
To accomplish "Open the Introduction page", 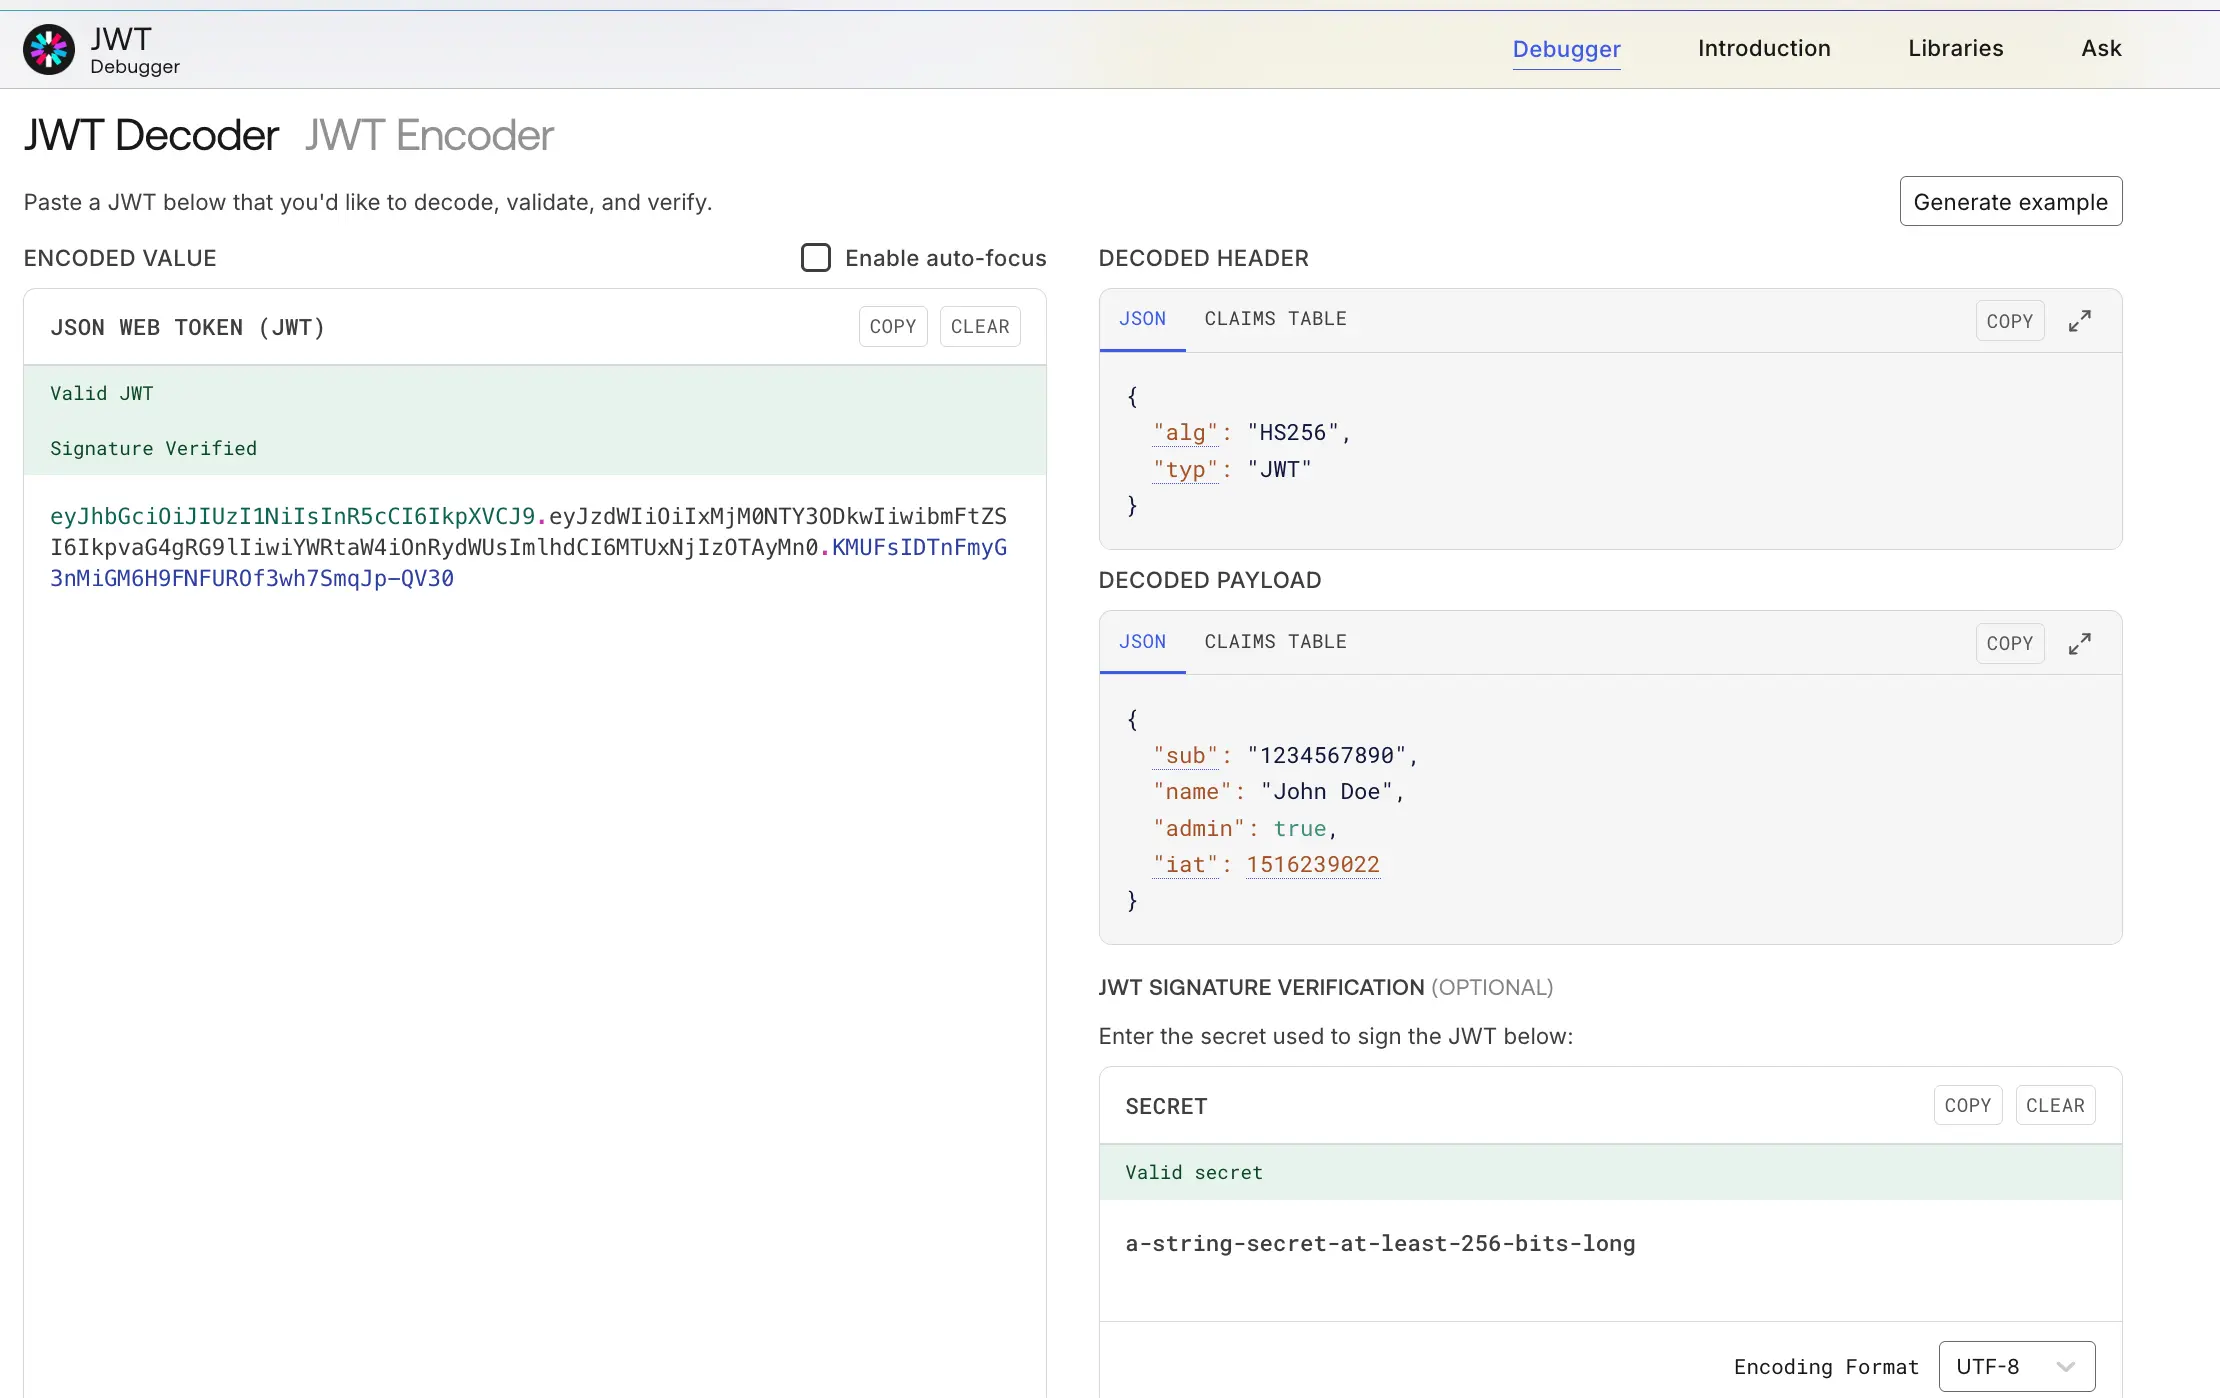I will [x=1763, y=48].
